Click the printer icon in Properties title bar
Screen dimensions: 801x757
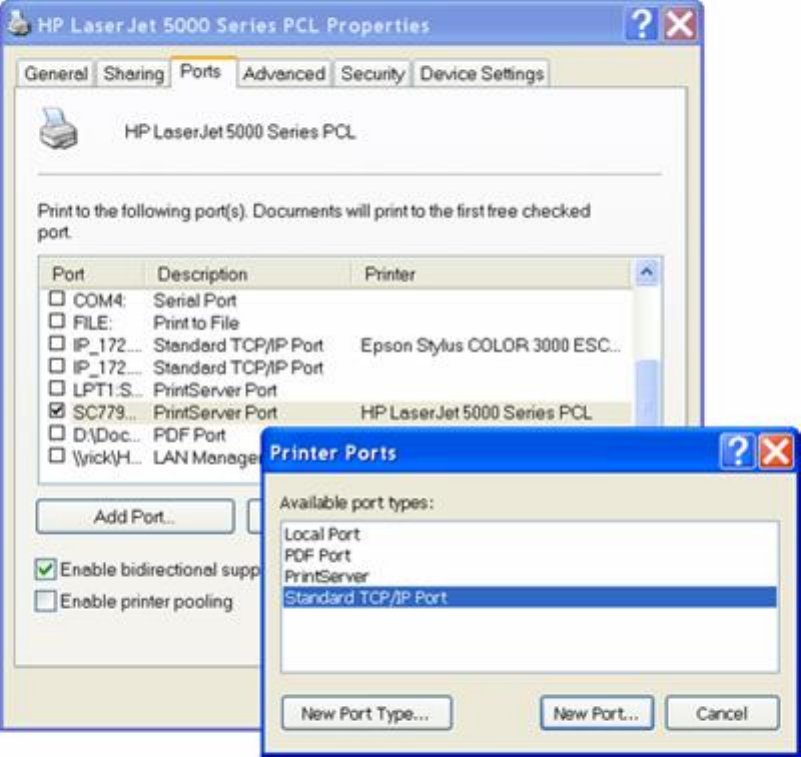click(19, 23)
